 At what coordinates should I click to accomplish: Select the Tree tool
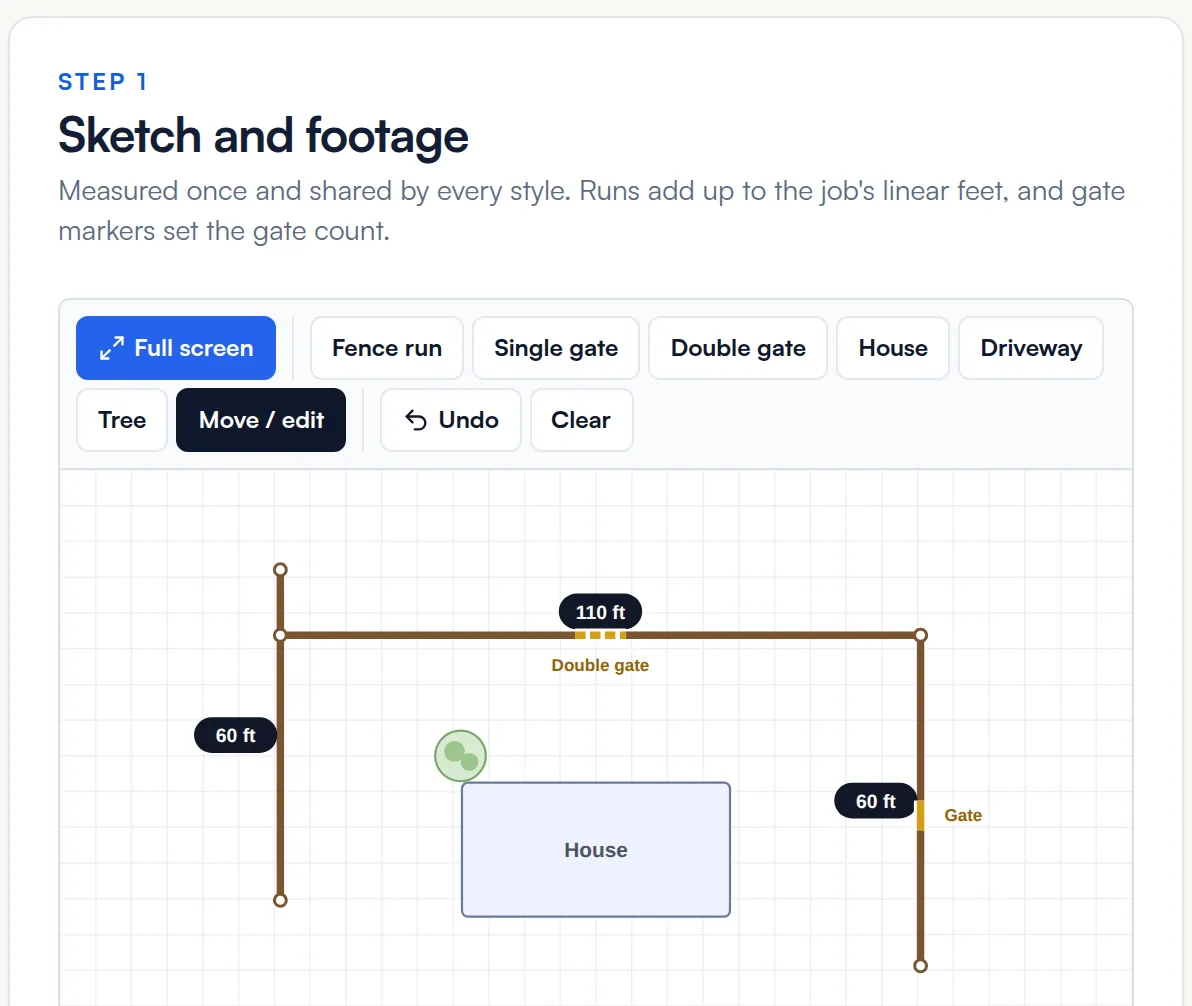(122, 420)
